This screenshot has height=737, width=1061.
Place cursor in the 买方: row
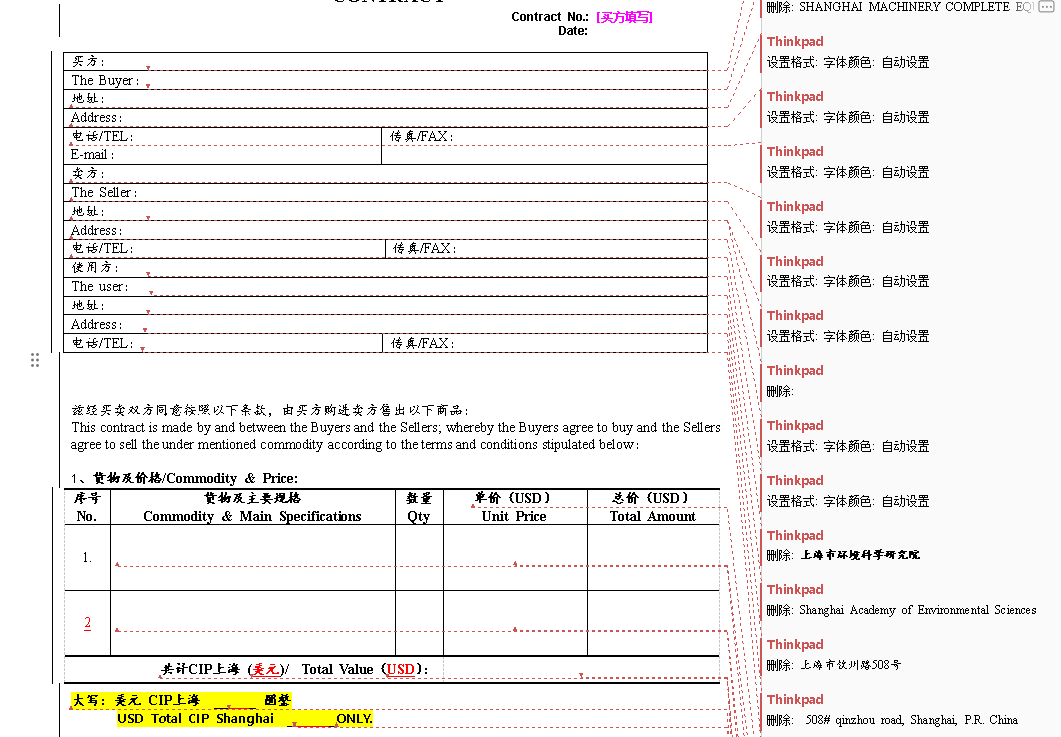pyautogui.click(x=386, y=62)
